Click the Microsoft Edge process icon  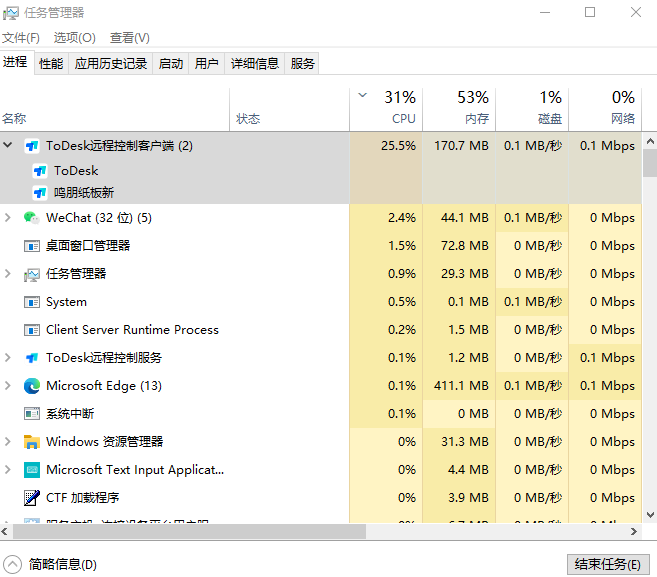click(x=32, y=386)
